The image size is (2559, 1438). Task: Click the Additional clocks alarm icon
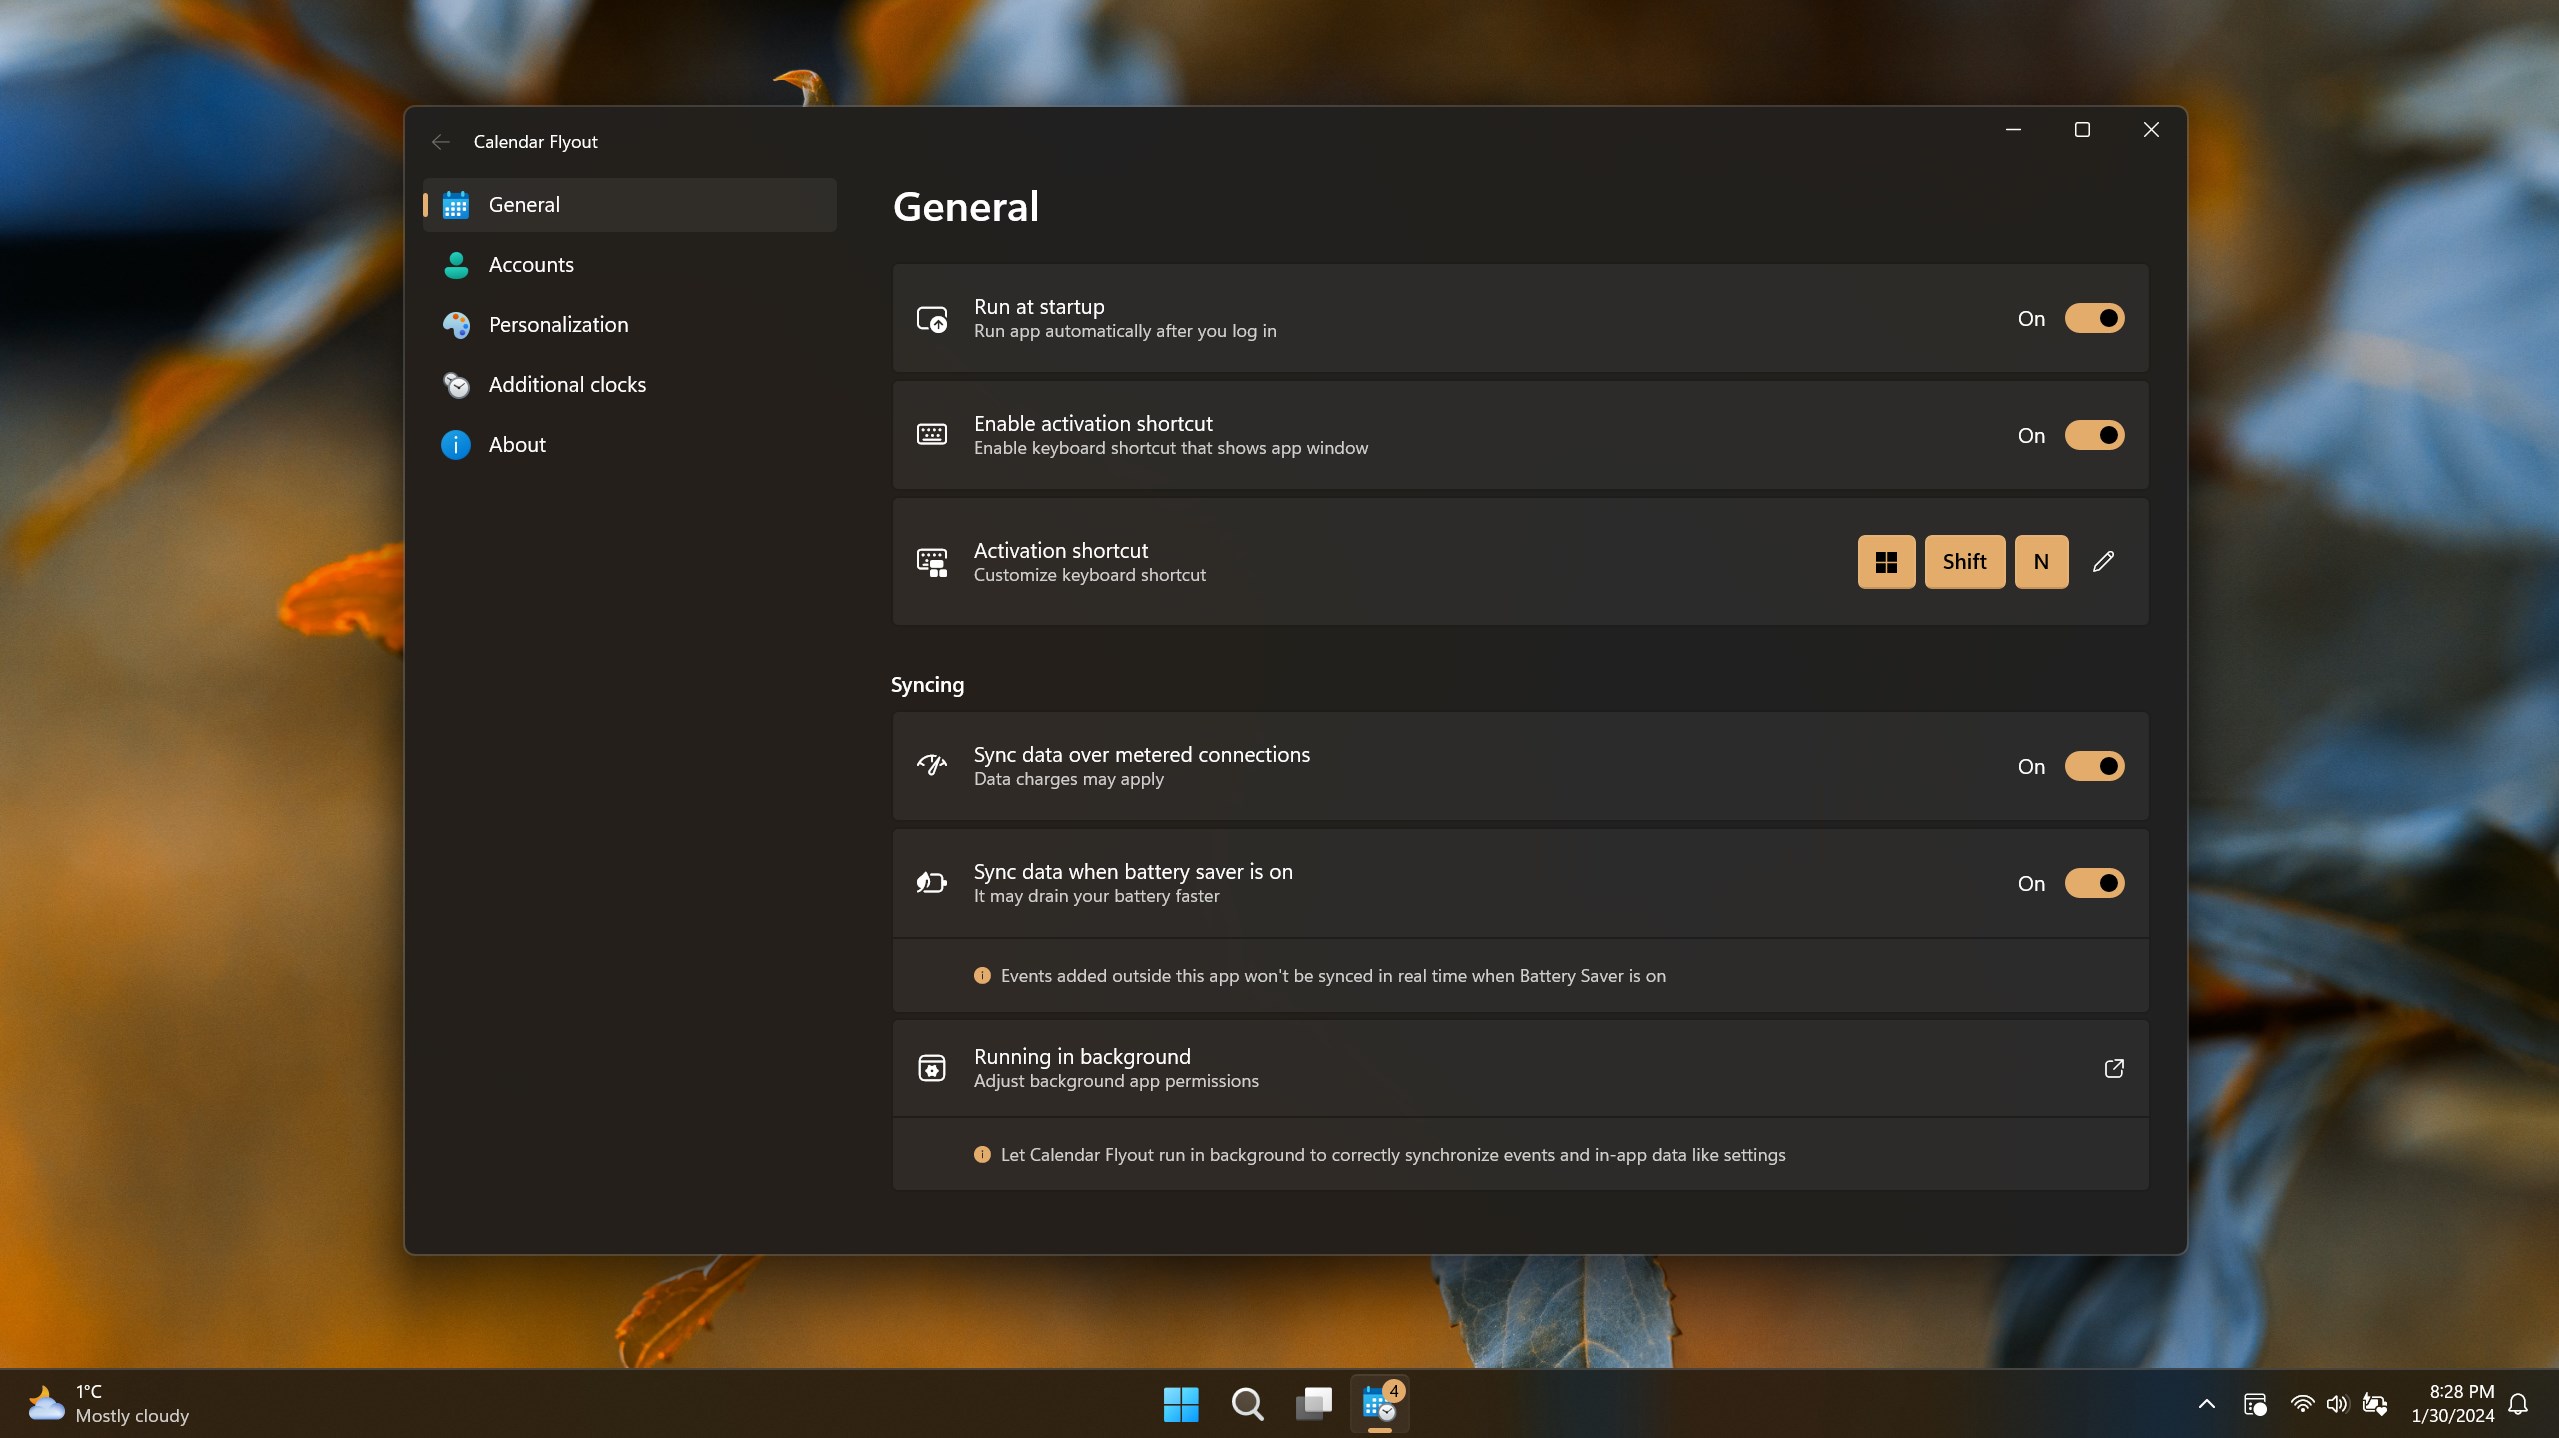click(x=456, y=384)
